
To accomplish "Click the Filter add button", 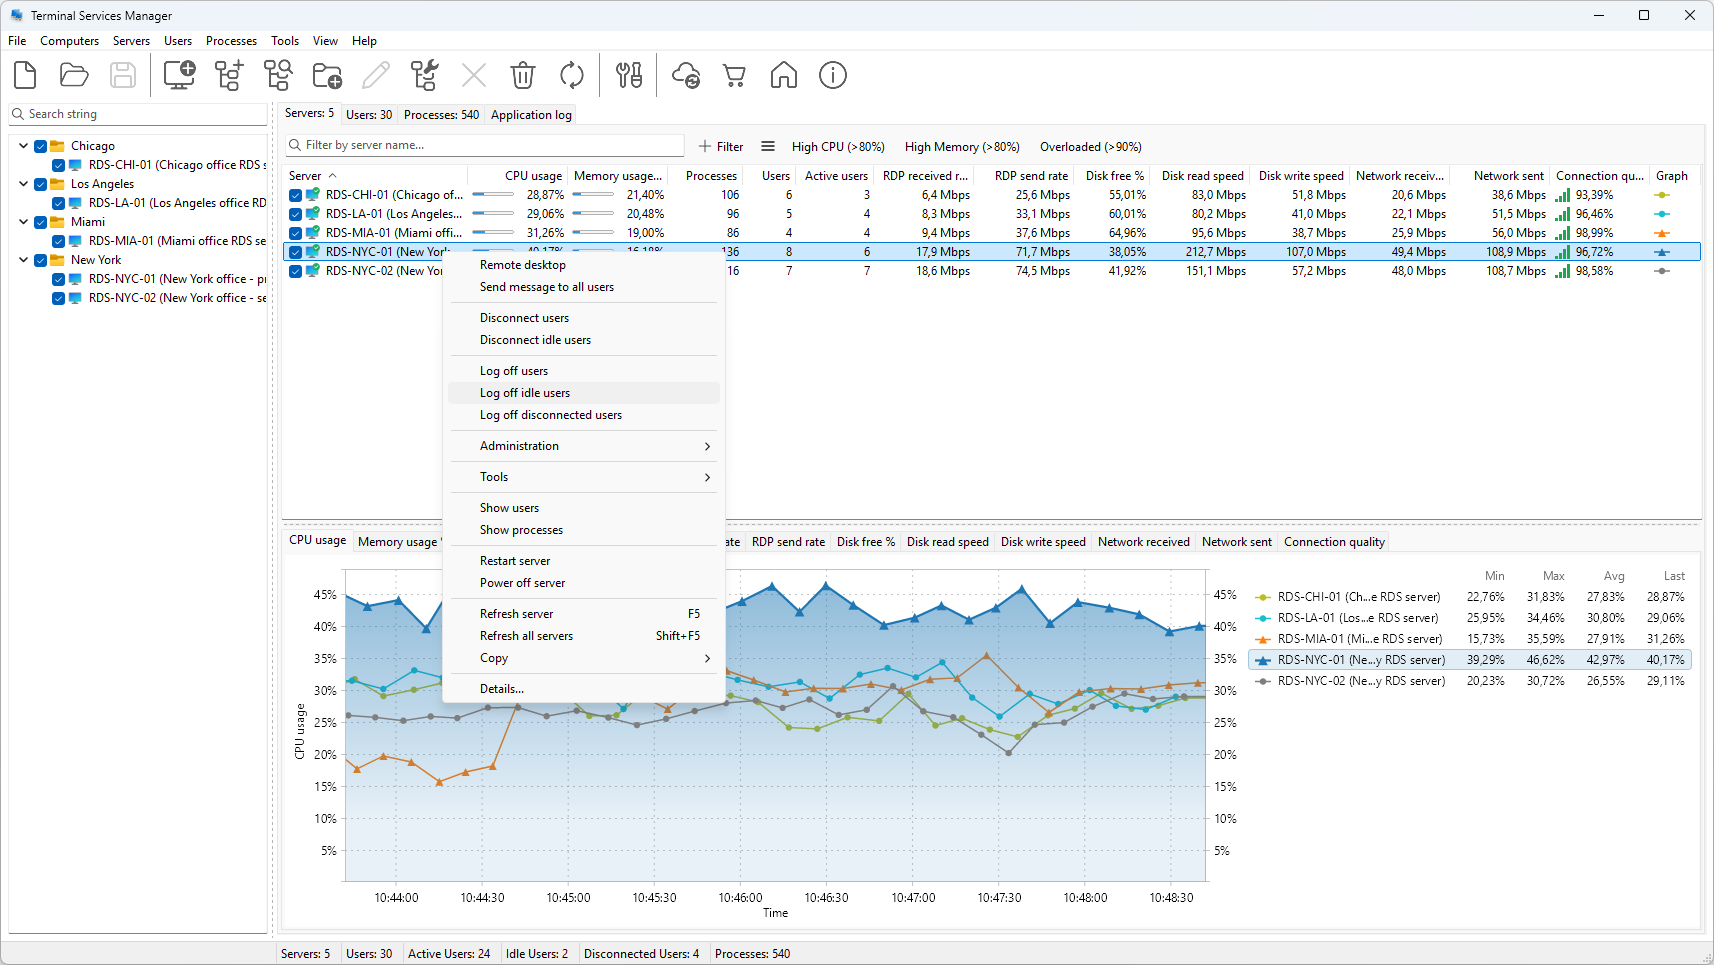I will pos(721,146).
